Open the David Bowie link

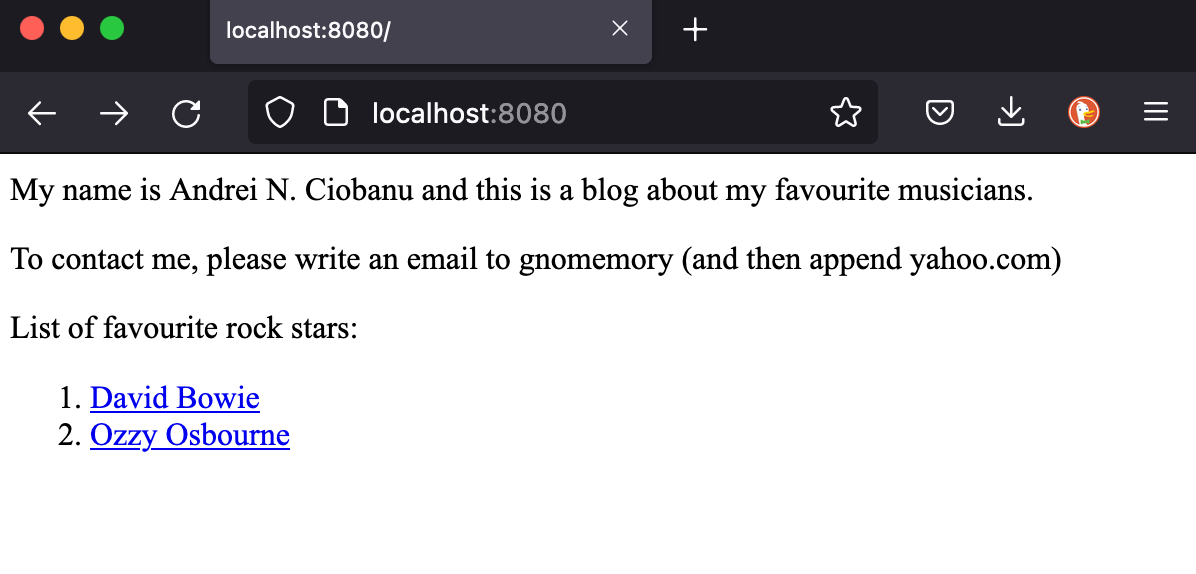pyautogui.click(x=175, y=398)
